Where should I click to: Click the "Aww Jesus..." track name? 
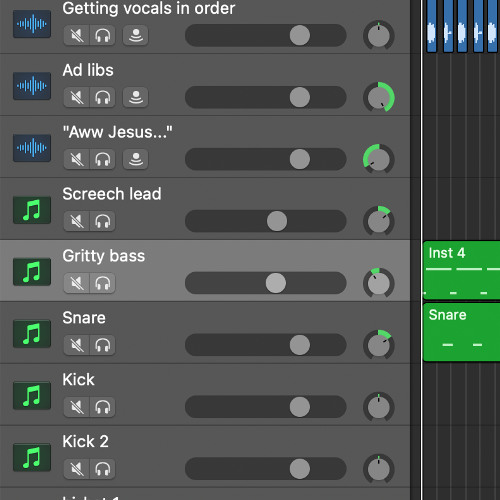(118, 132)
